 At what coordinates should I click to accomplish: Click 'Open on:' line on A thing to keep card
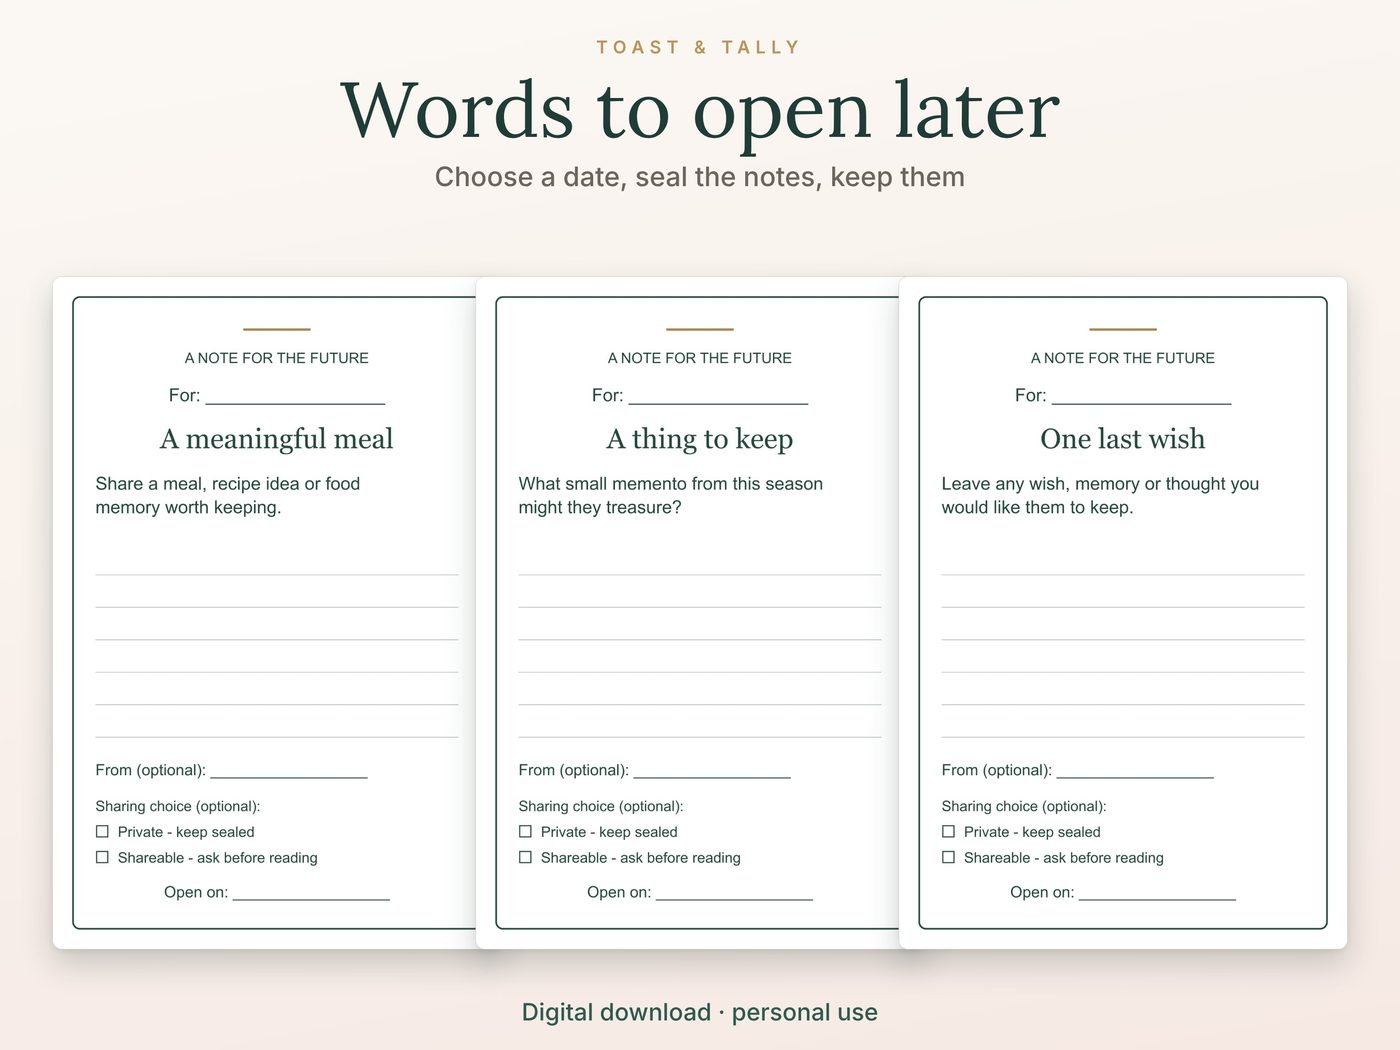(734, 895)
